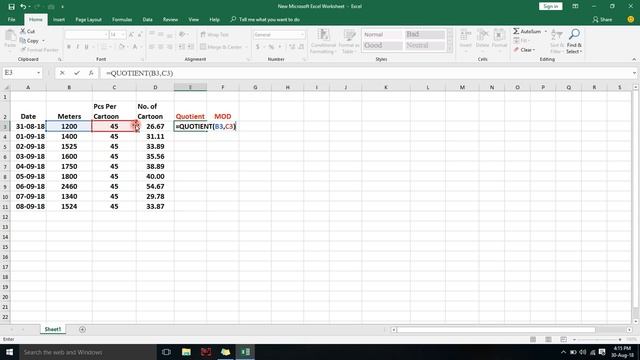The height and width of the screenshot is (360, 640).
Task: Open the File tab
Action: point(11,19)
